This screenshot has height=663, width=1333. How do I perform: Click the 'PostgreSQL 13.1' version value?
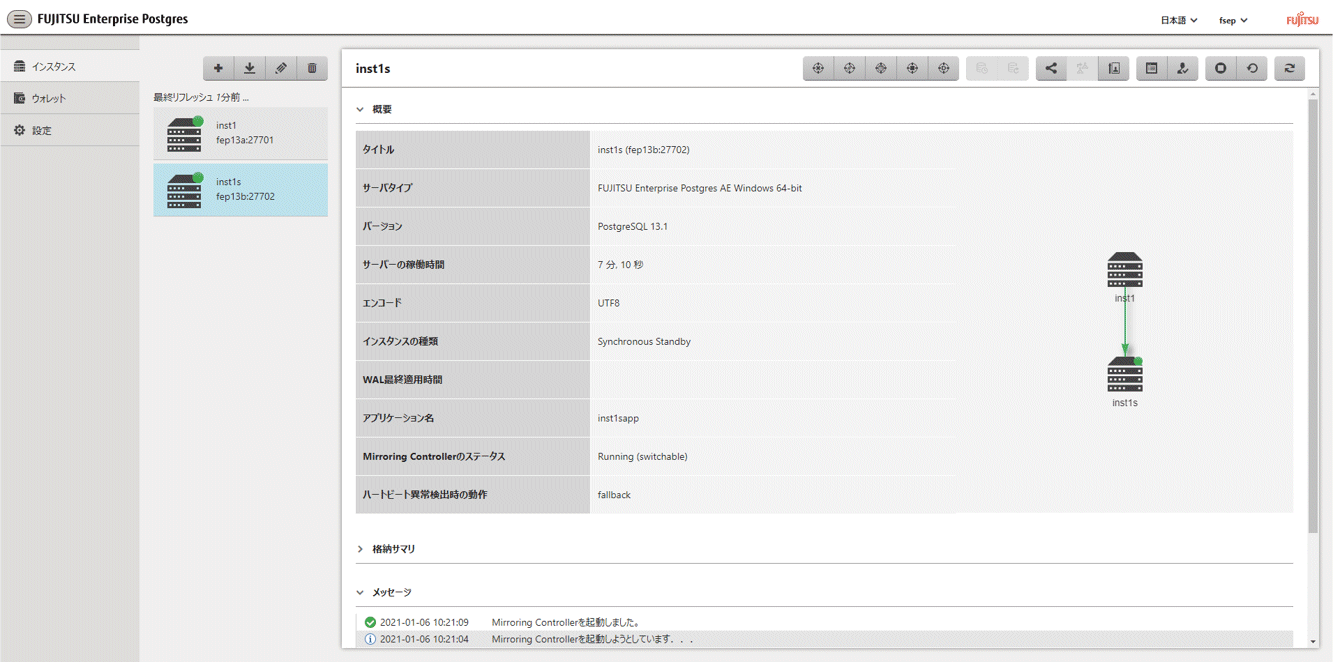pos(633,227)
